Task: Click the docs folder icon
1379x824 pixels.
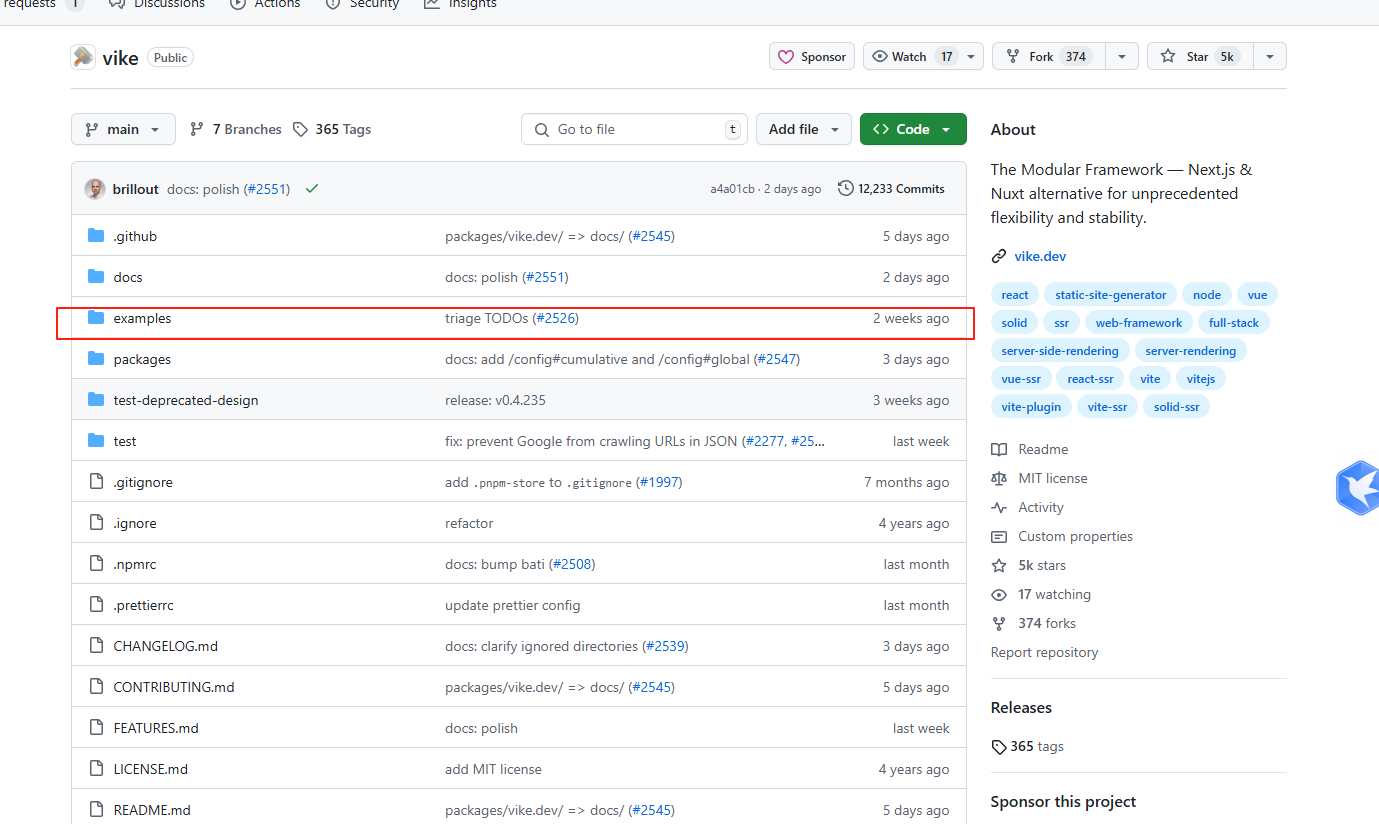Action: (96, 277)
